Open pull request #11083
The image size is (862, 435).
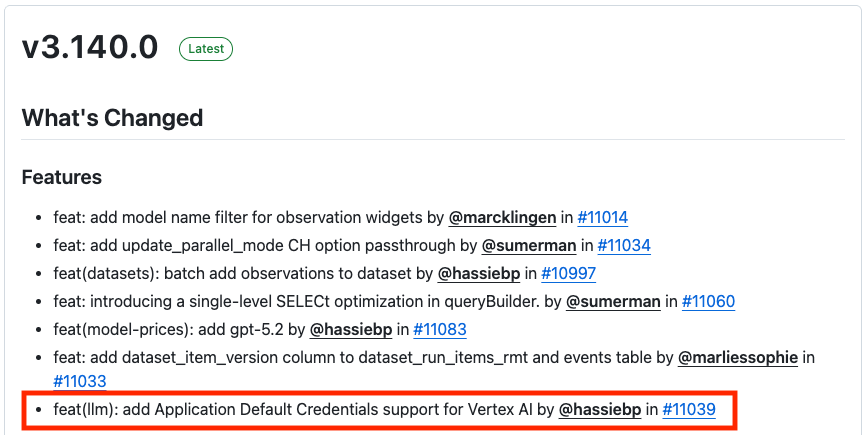(440, 329)
